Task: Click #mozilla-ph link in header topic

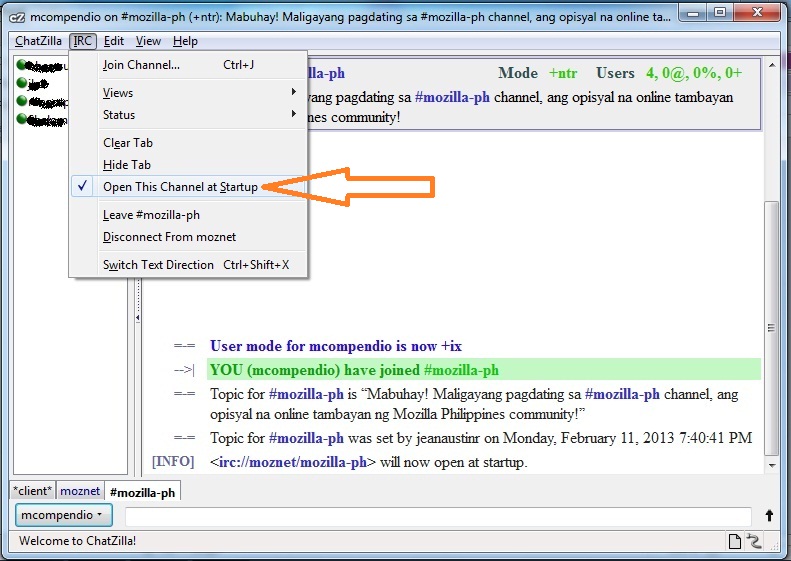Action: pos(452,97)
